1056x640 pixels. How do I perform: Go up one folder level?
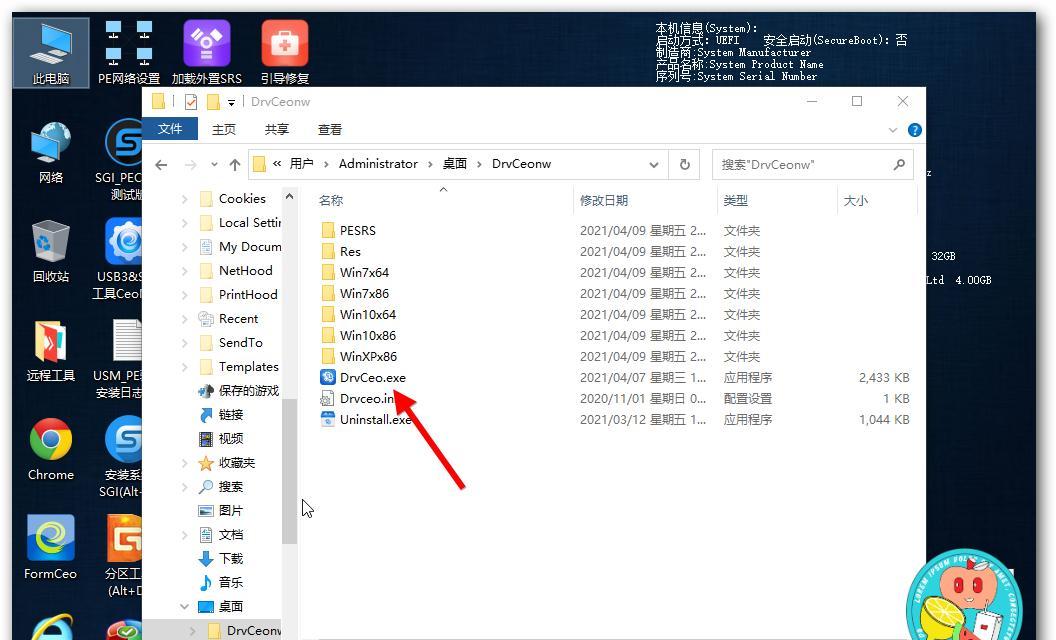pyautogui.click(x=234, y=164)
